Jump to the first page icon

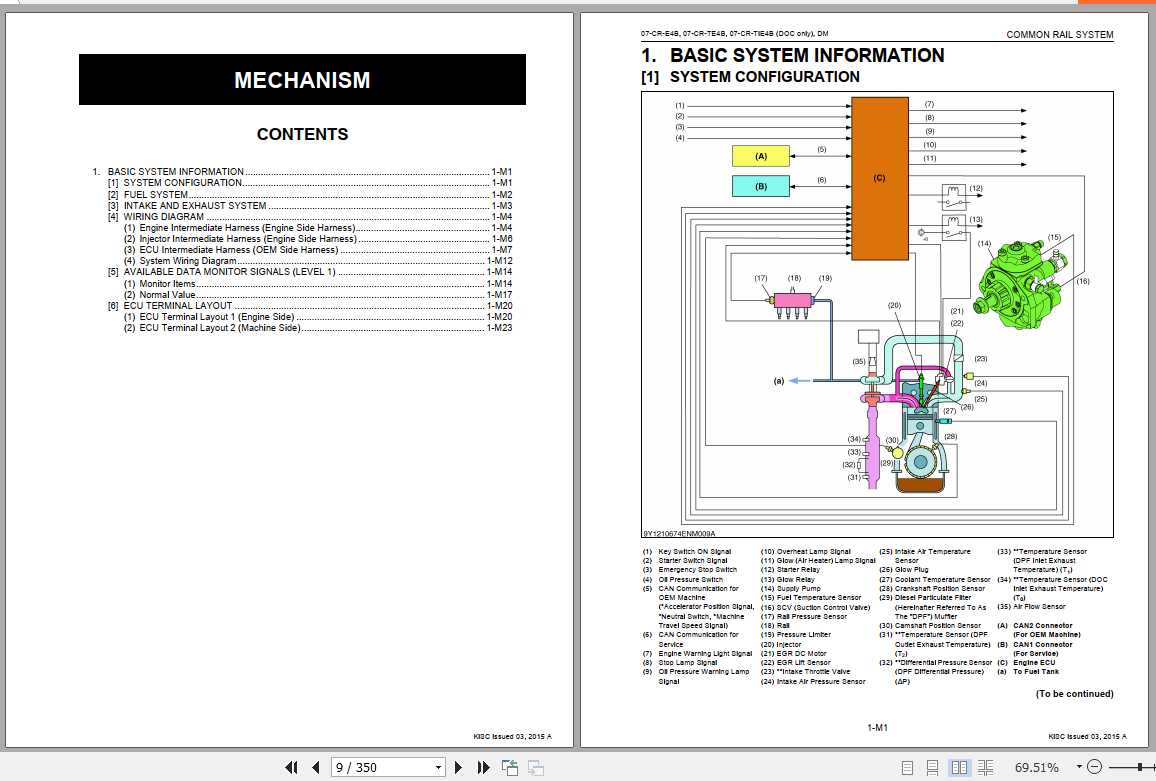292,767
